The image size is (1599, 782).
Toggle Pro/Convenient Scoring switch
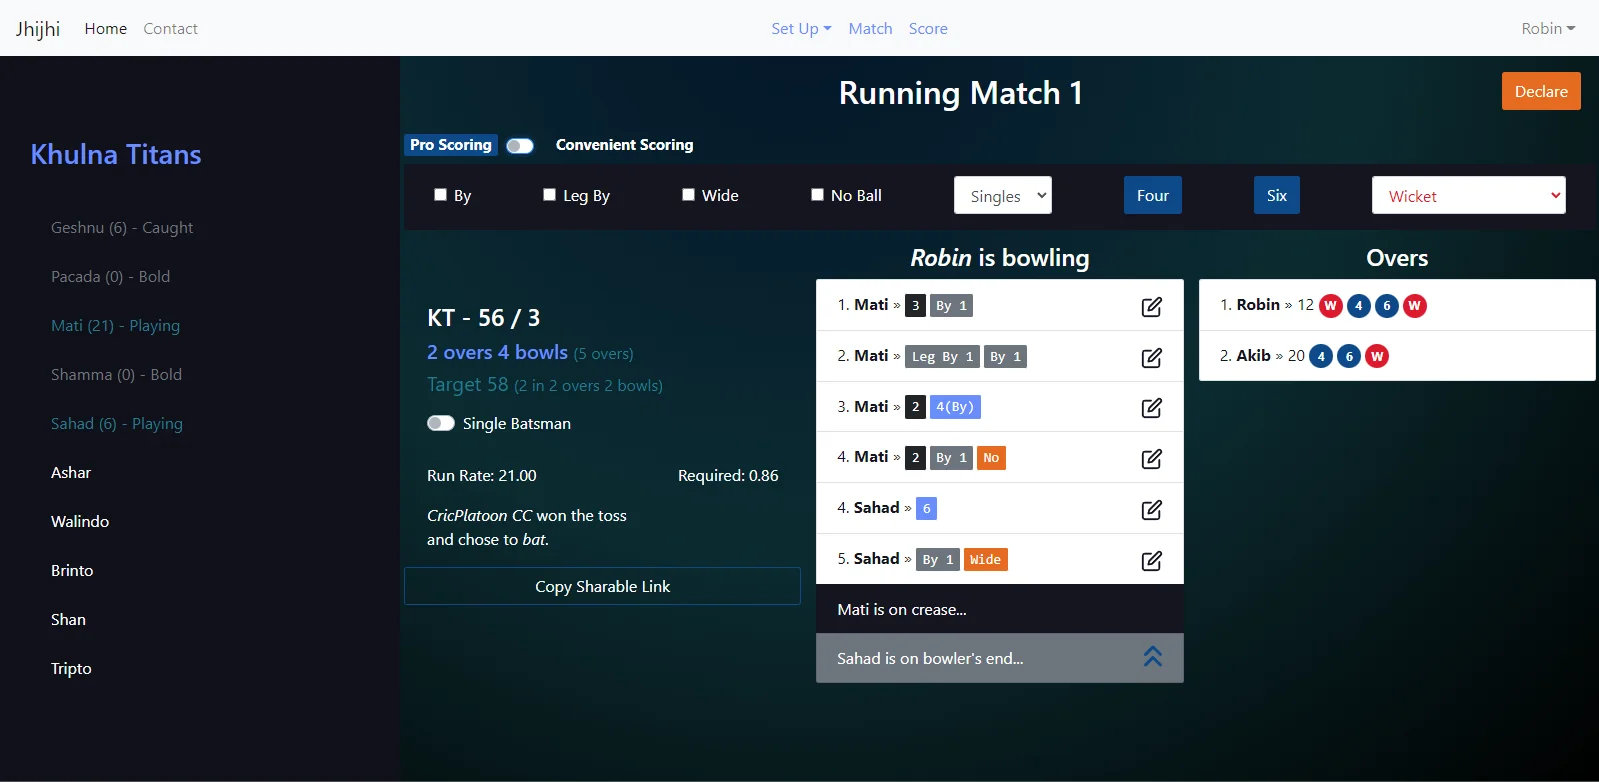[x=519, y=146]
